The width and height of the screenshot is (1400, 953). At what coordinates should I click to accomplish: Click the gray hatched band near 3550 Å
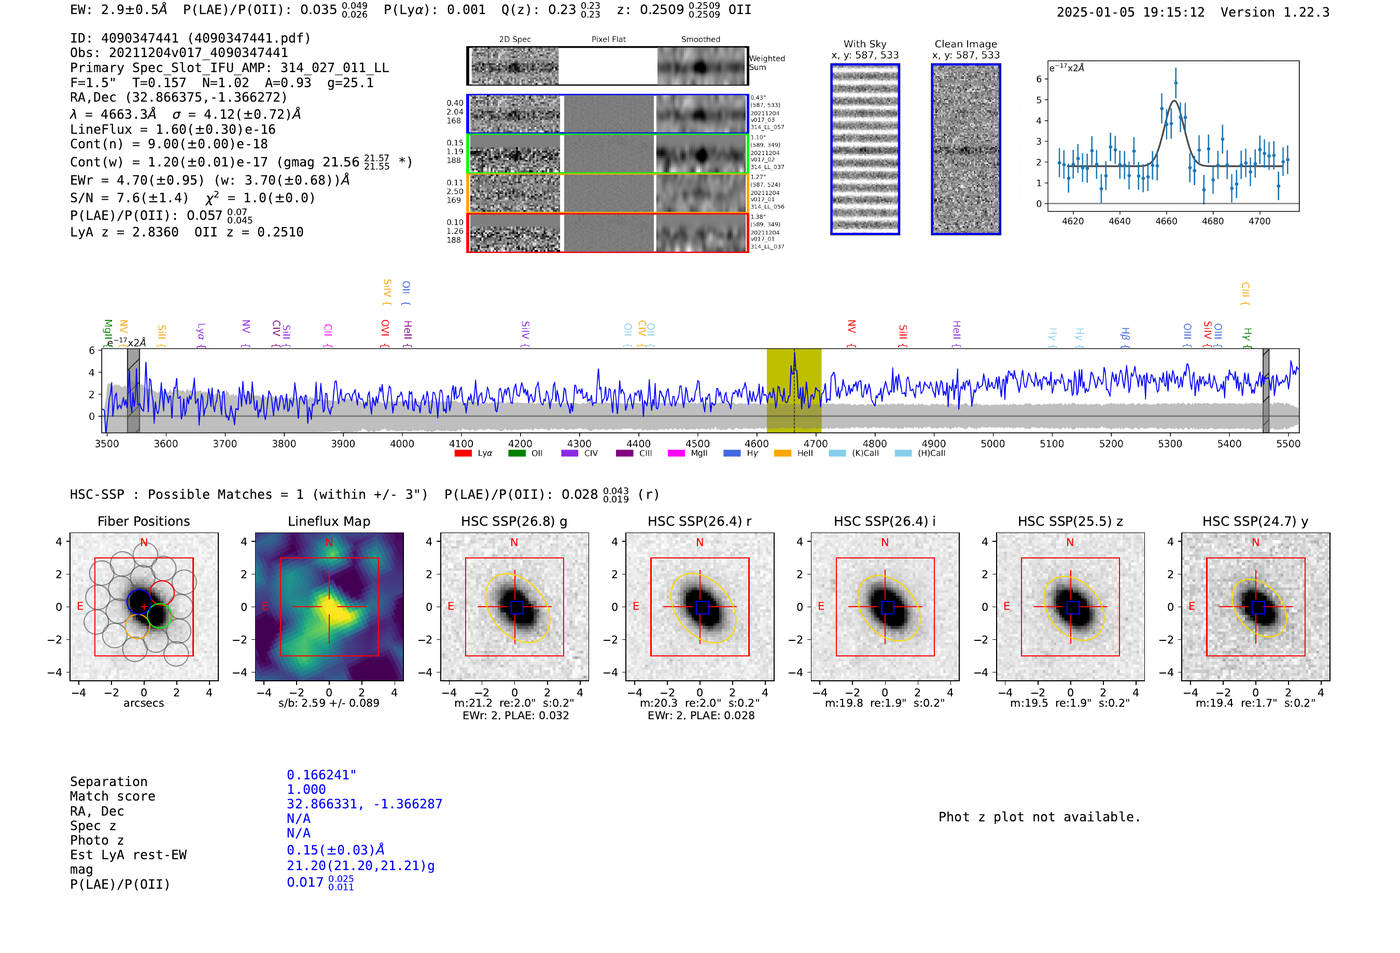pos(133,391)
